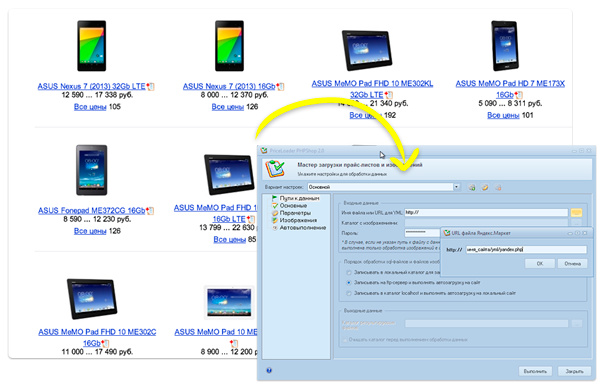This screenshot has height=384, width=600.
Task: Click OK in the Yandex Market URL dialog
Action: [540, 264]
